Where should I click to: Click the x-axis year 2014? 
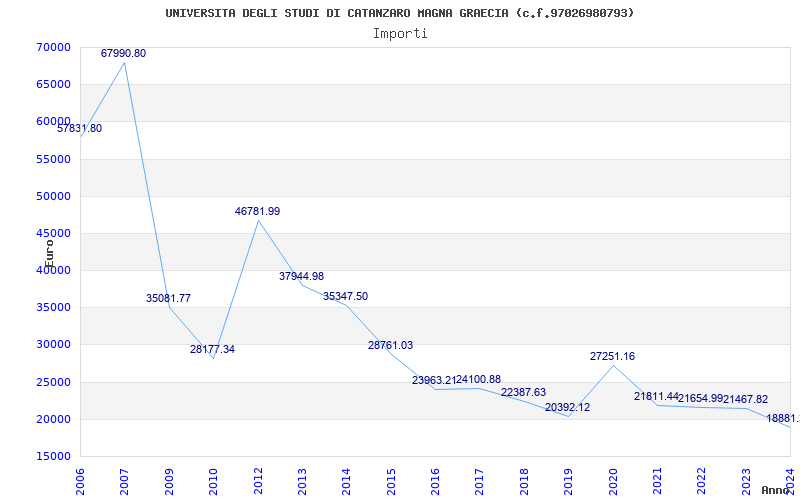tap(346, 482)
